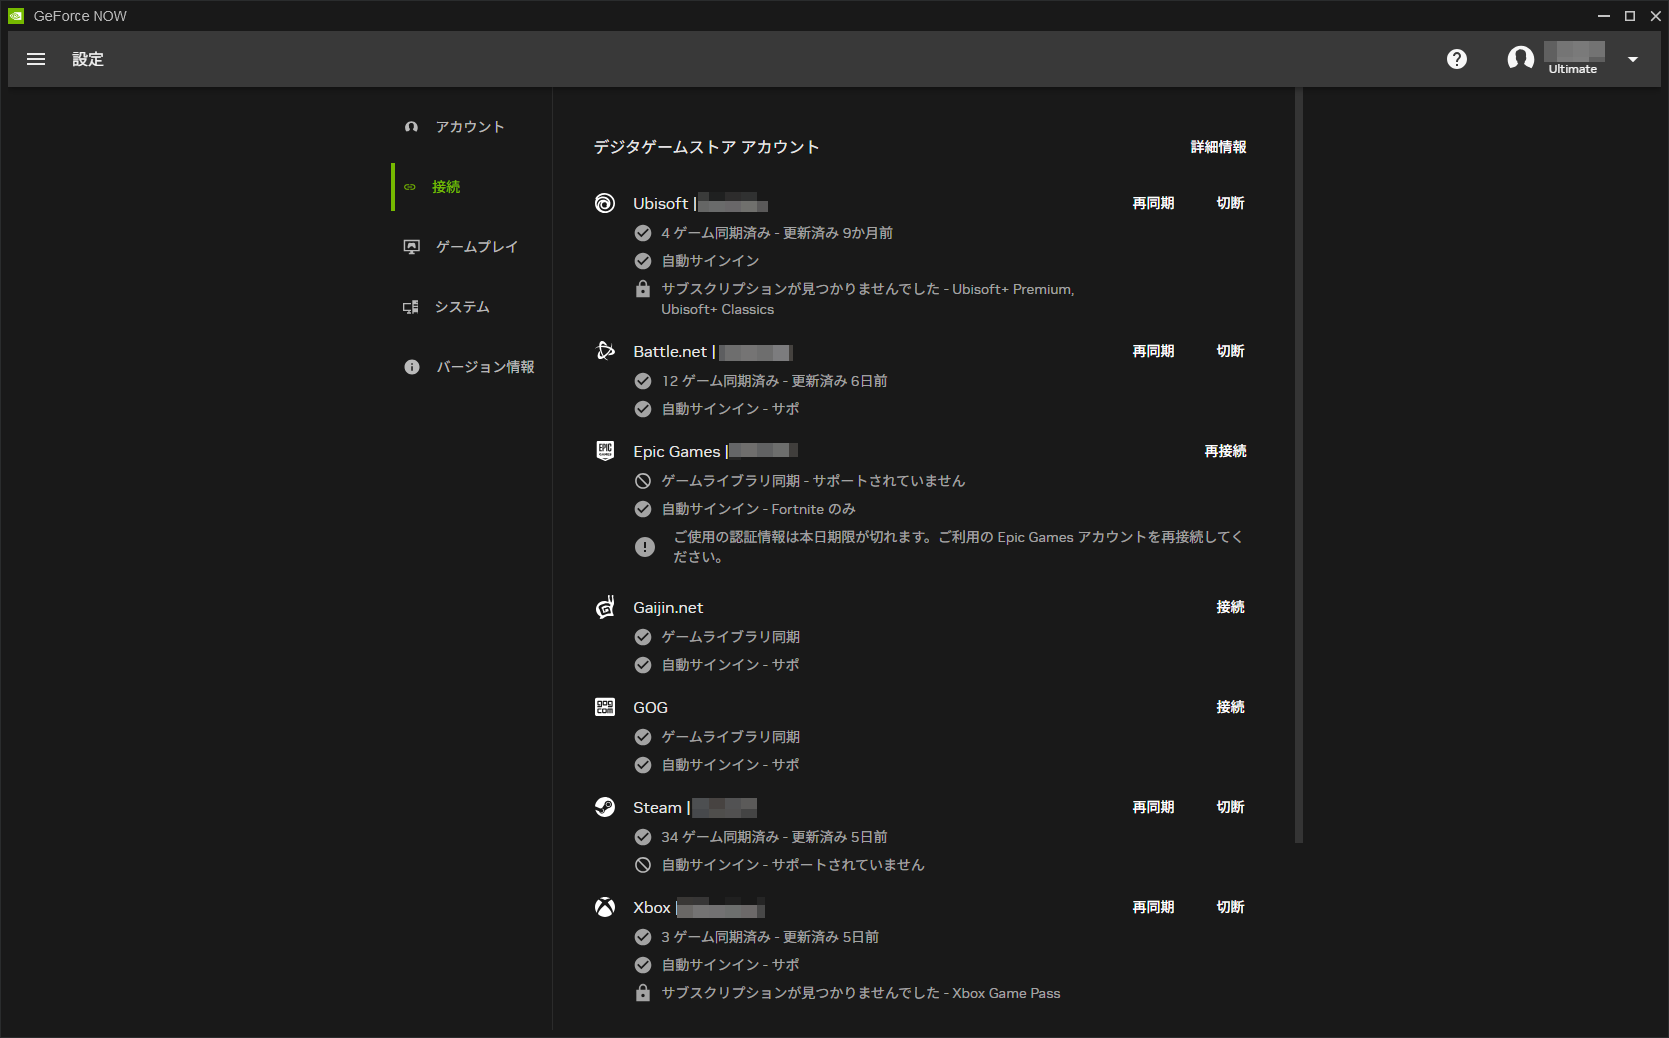Connect the Gaijin.net account

pos(1230,607)
